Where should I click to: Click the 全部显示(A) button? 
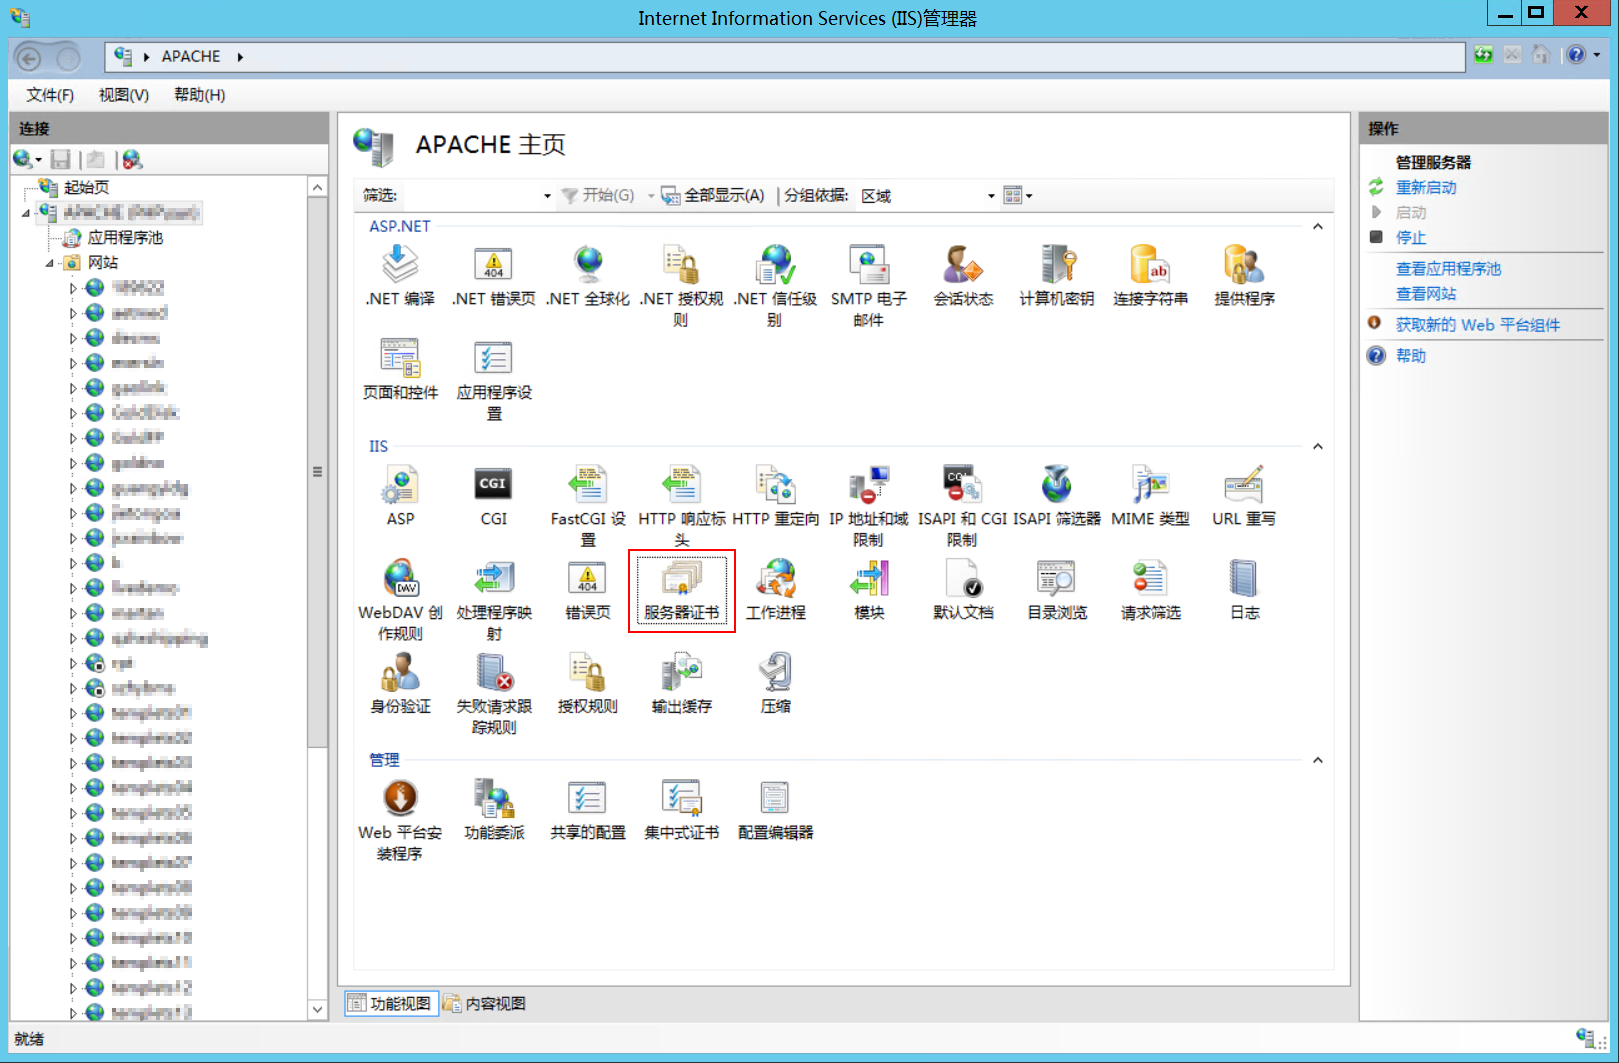713,195
